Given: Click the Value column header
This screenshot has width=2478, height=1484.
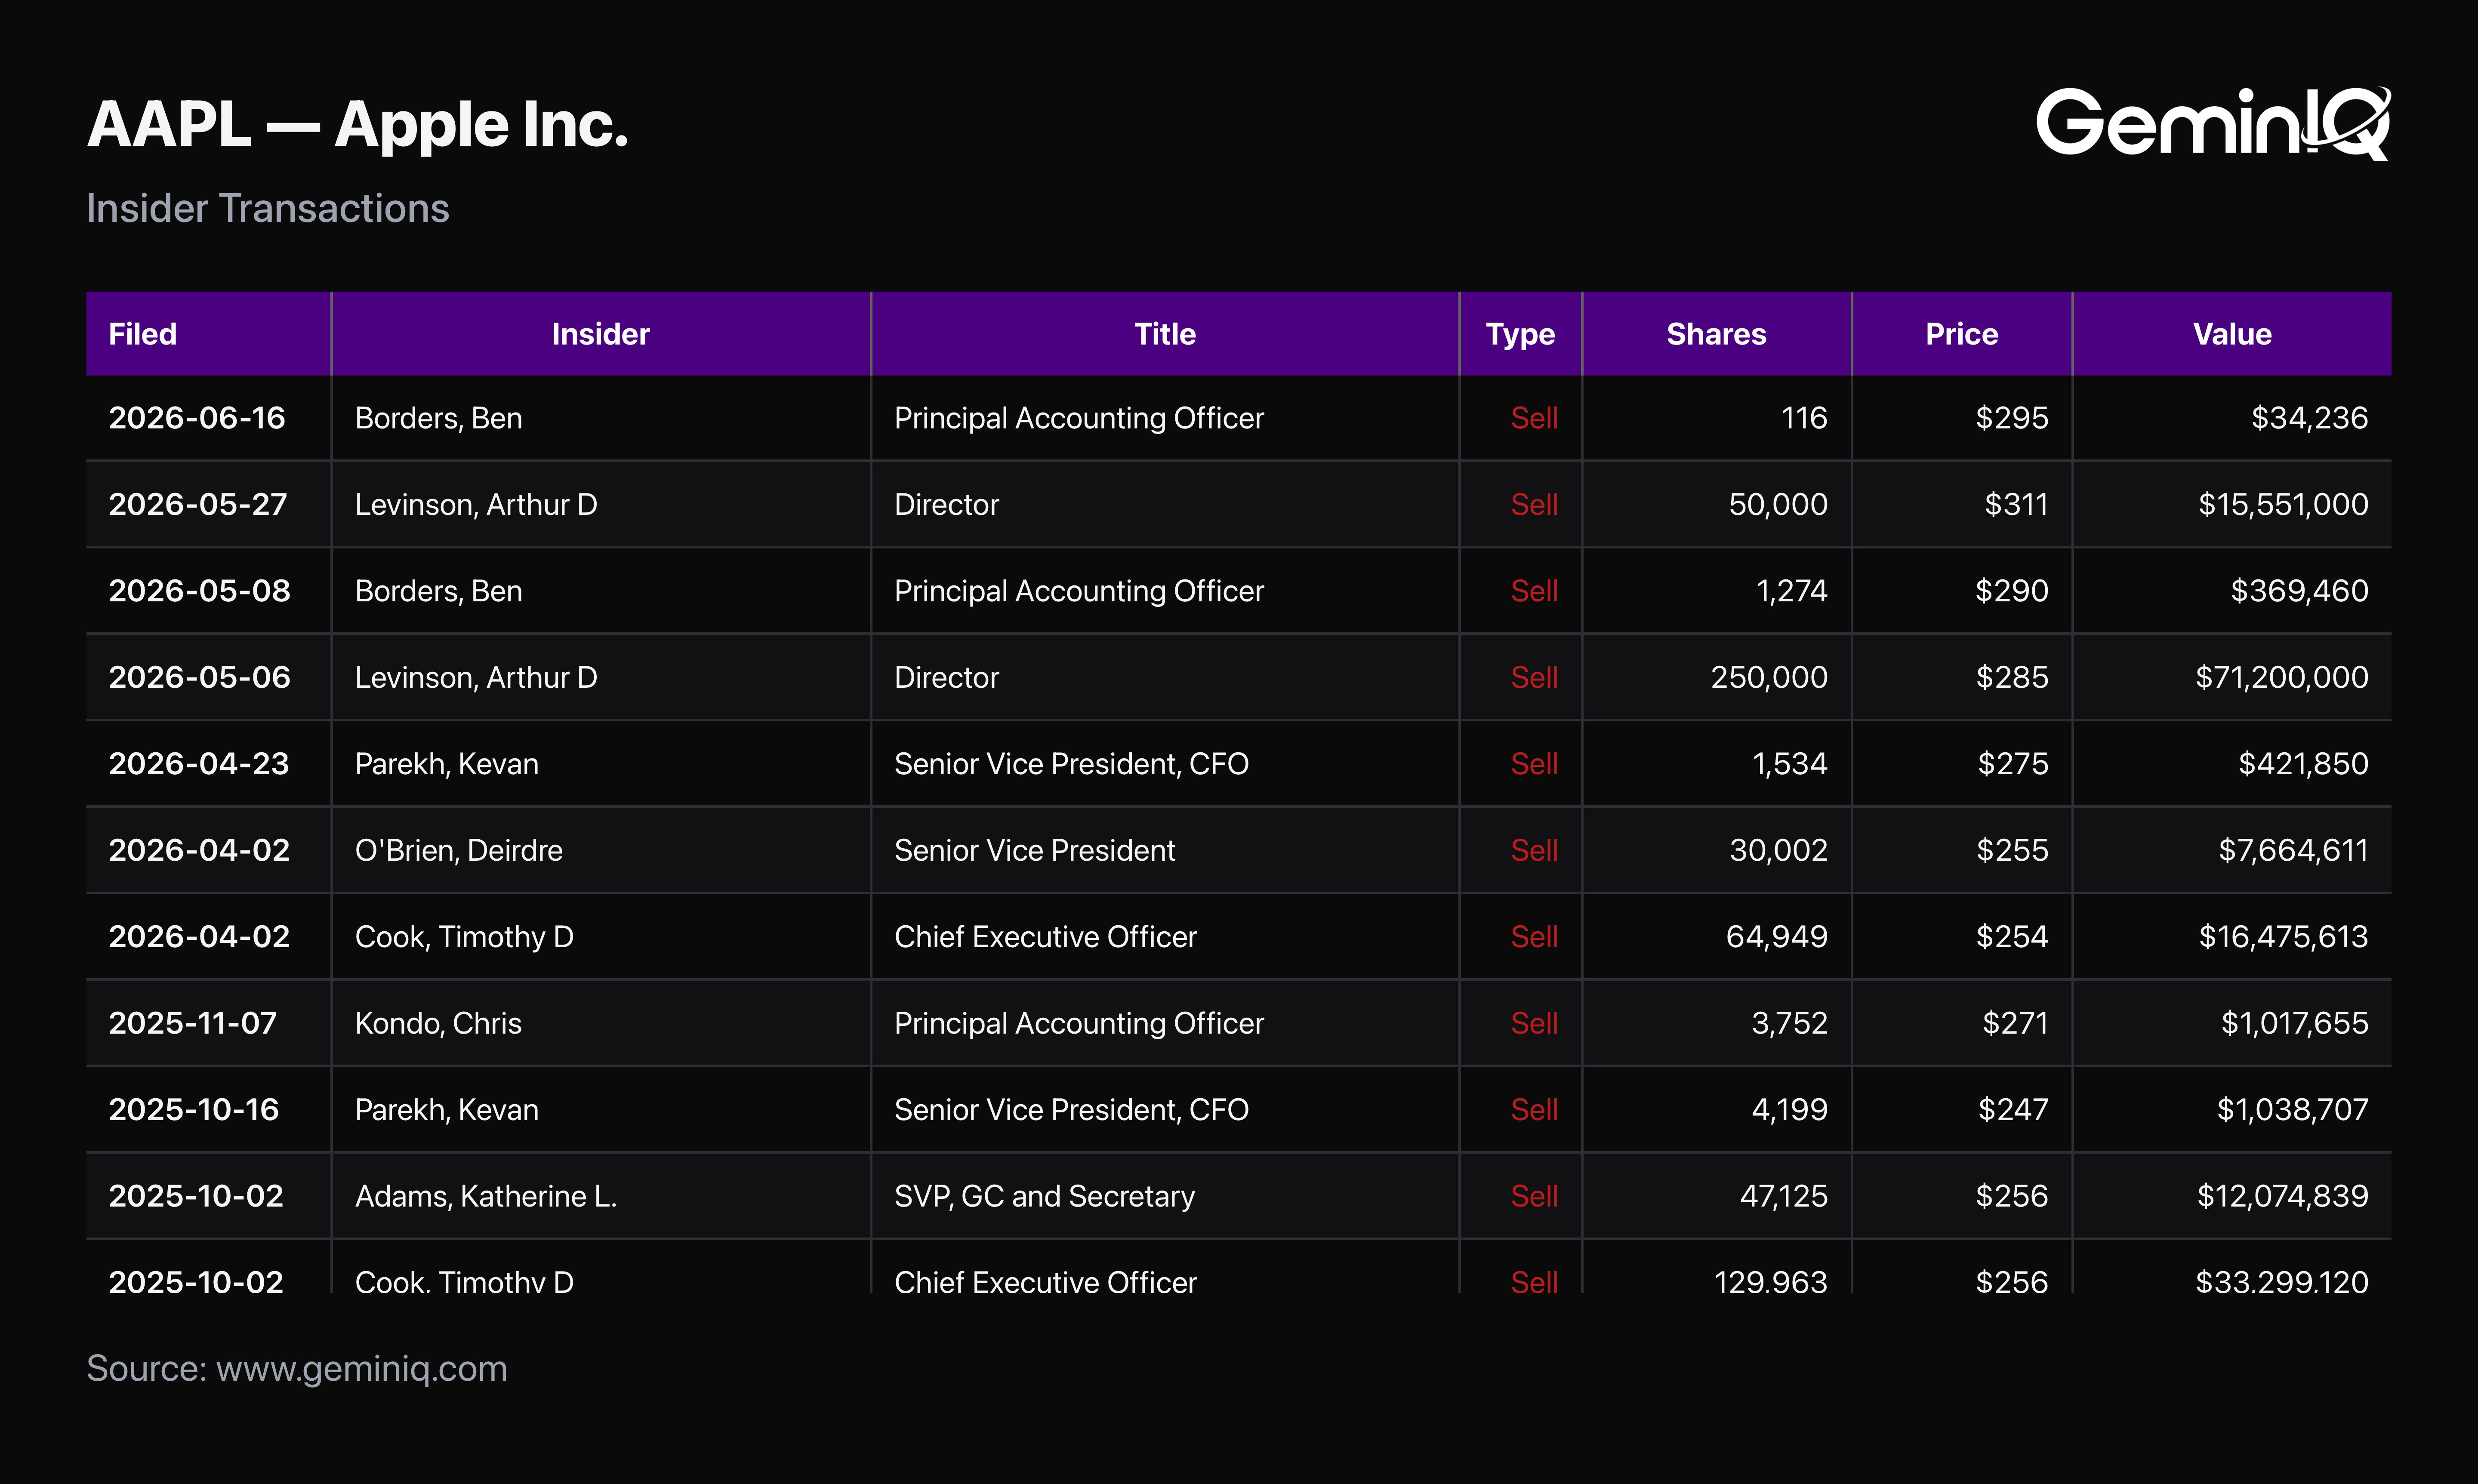Looking at the screenshot, I should [2231, 334].
